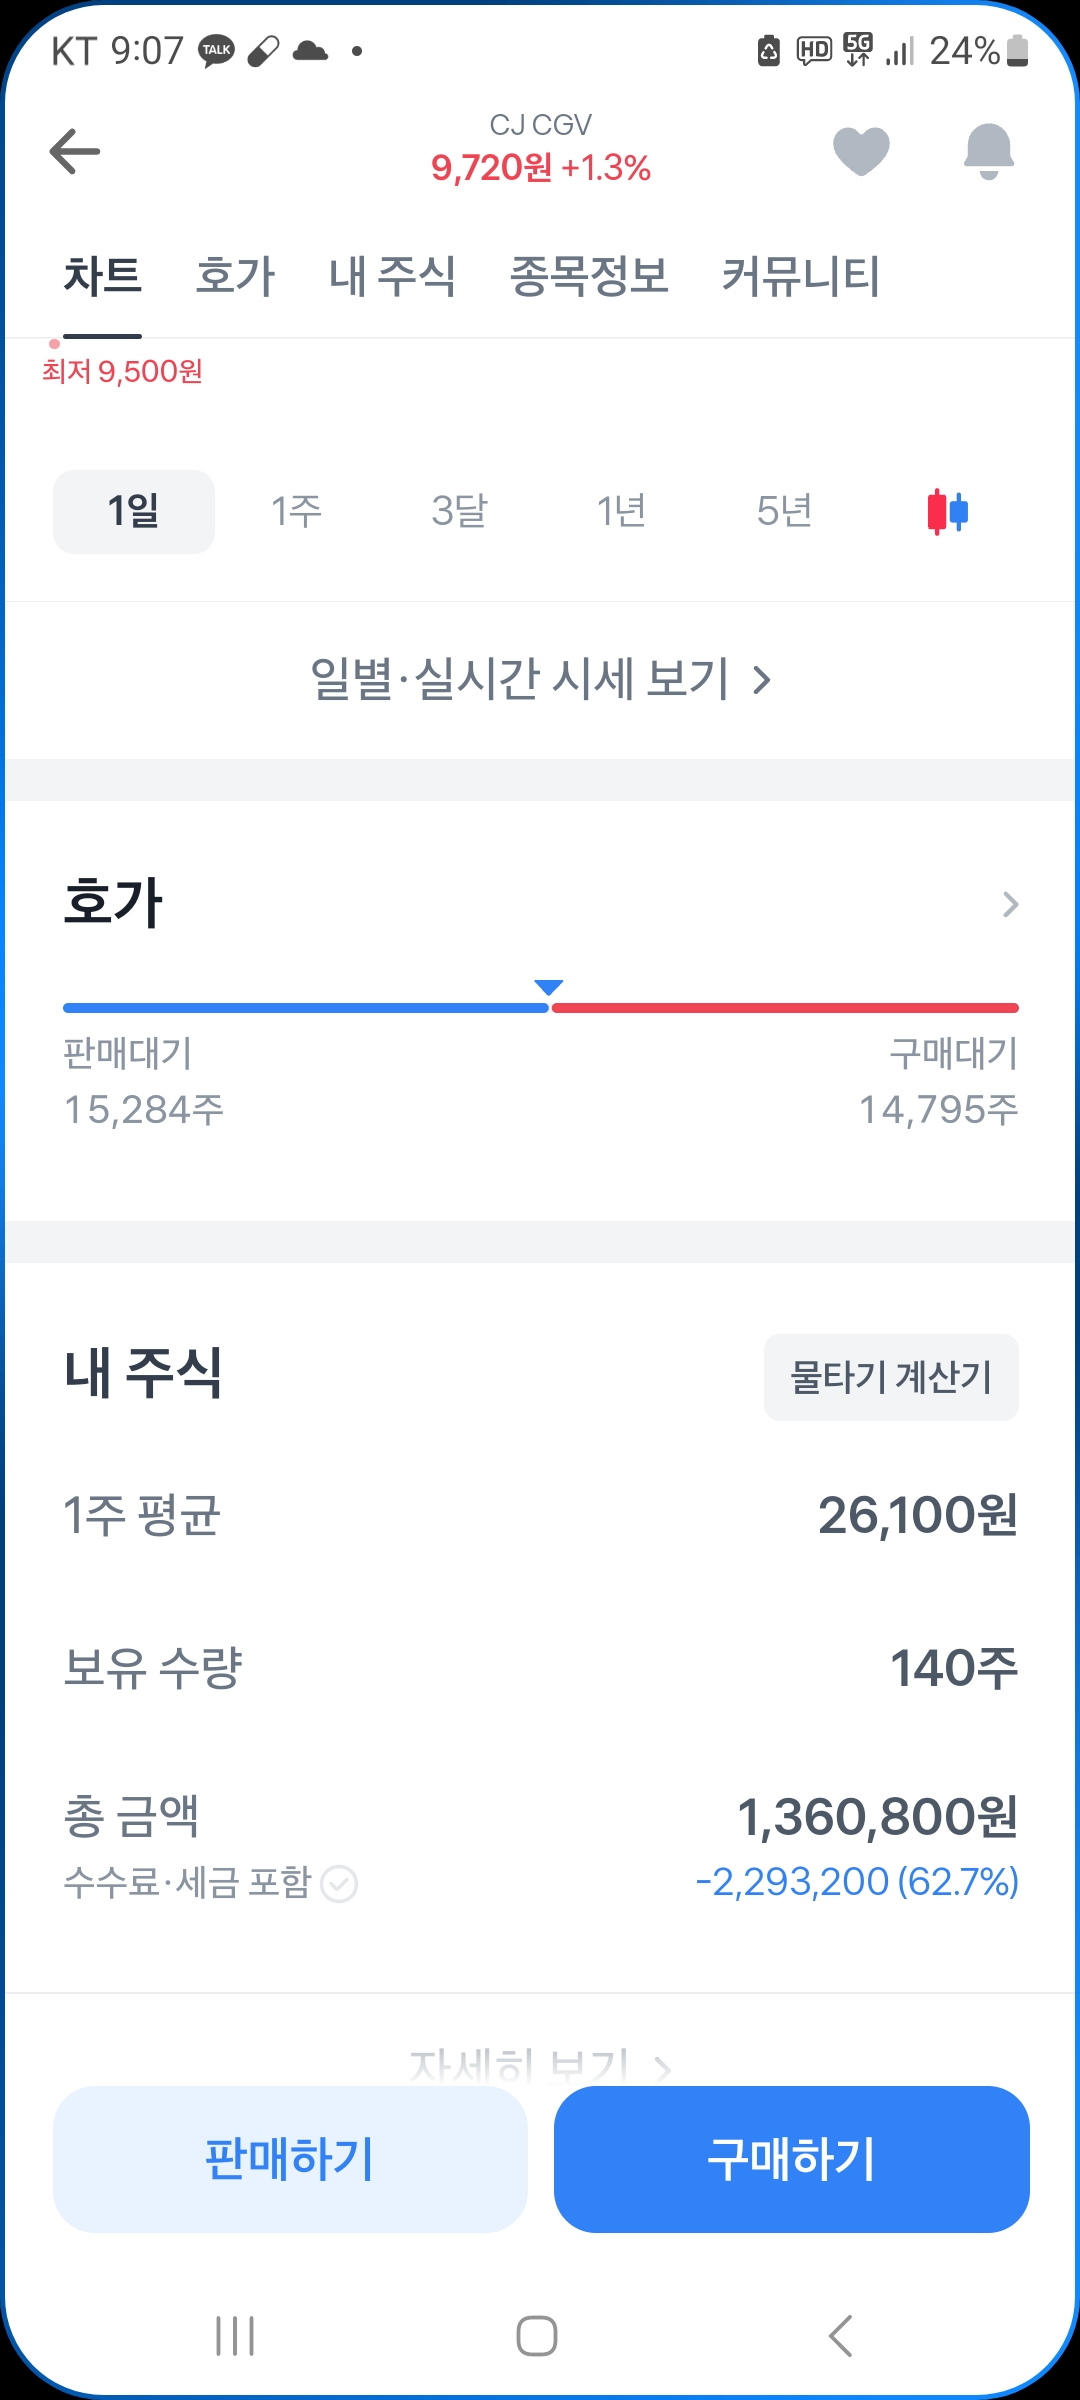The image size is (1080, 2400).
Task: Open the 내 주식 tab
Action: coord(392,276)
